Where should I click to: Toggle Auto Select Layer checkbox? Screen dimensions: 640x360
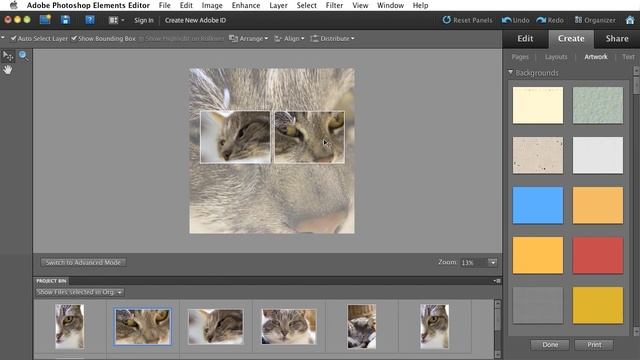click(13, 38)
